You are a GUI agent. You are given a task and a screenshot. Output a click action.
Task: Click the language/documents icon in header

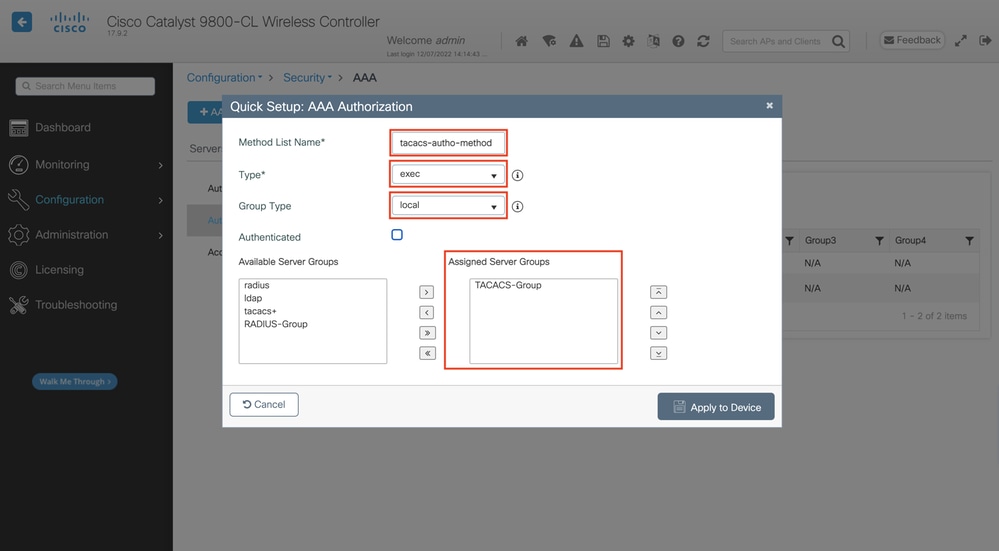coord(653,41)
